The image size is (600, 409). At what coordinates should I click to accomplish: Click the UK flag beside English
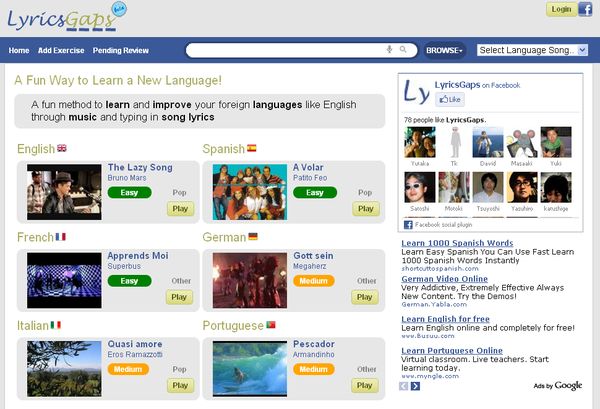[62, 148]
